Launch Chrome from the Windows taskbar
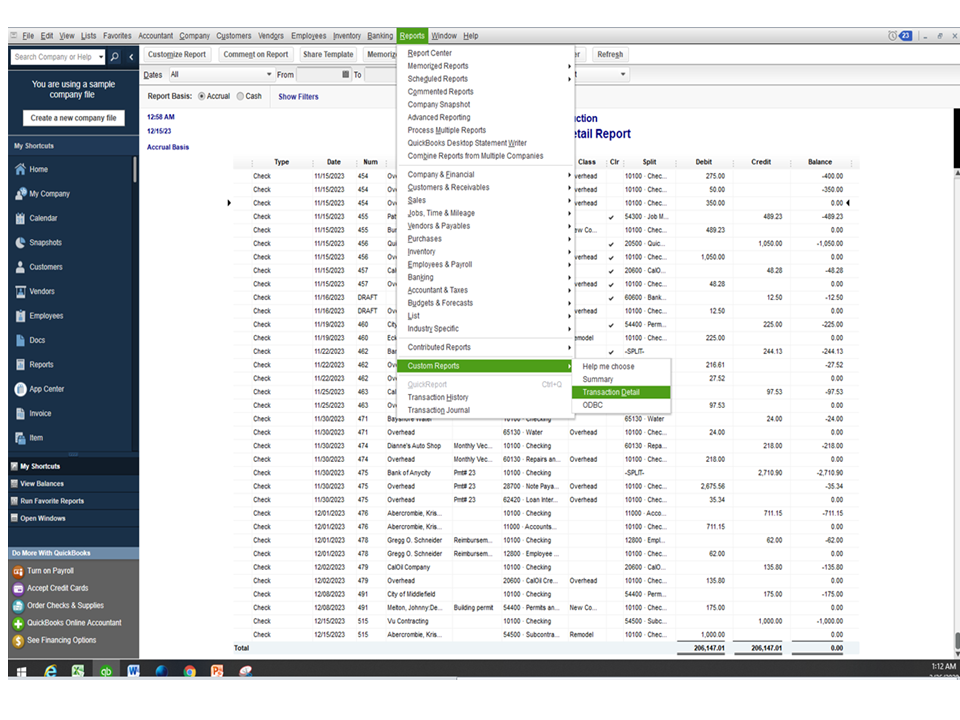The height and width of the screenshot is (720, 960). [x=189, y=671]
